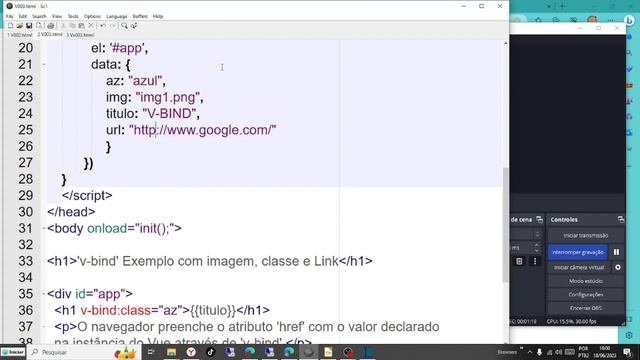Click the Cut scissors icon
640x360 pixels.
63,26
